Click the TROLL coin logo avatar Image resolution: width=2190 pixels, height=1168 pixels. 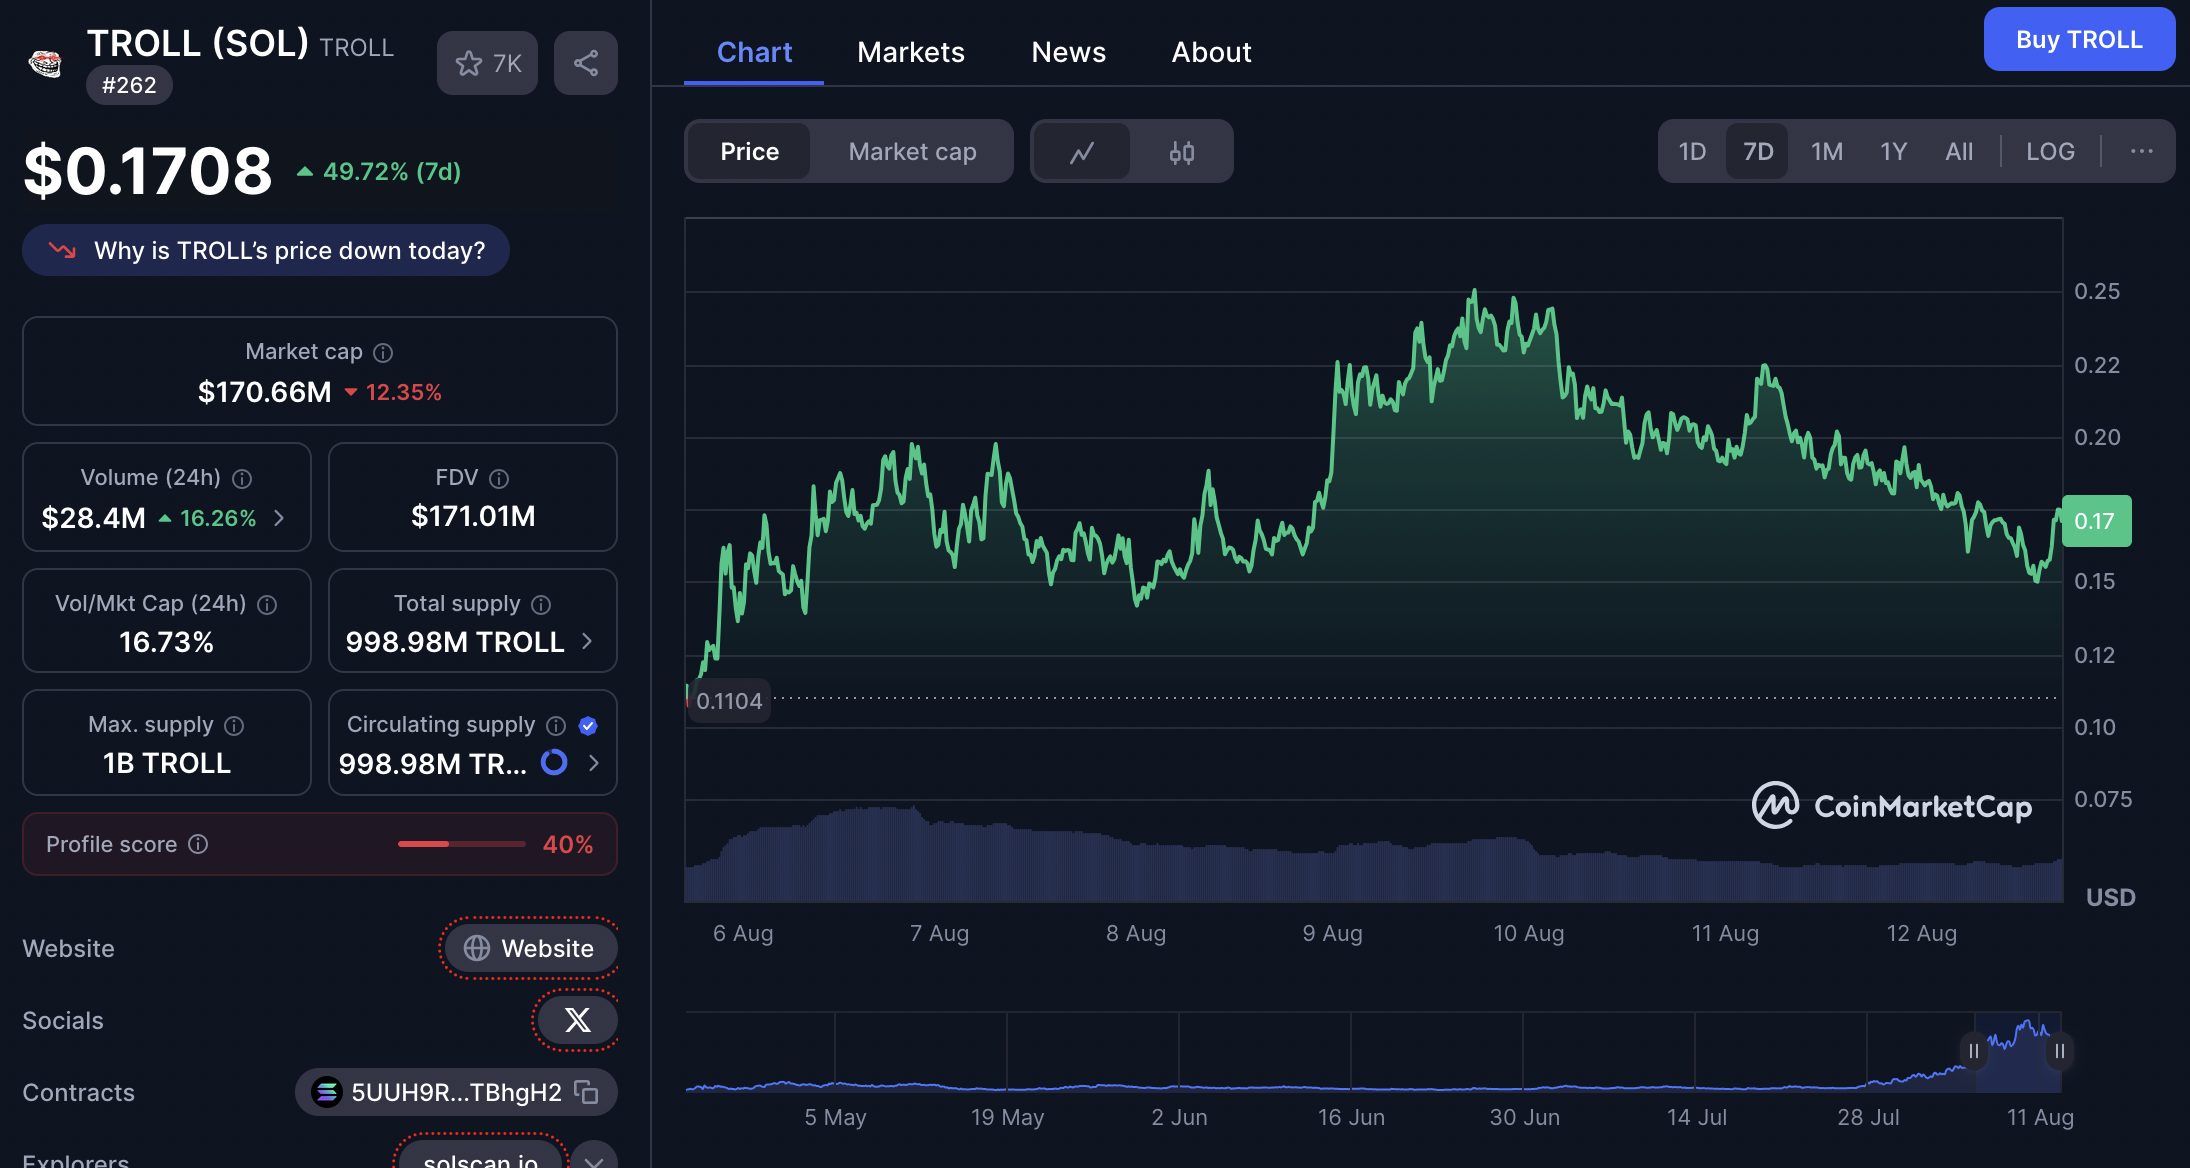coord(45,63)
